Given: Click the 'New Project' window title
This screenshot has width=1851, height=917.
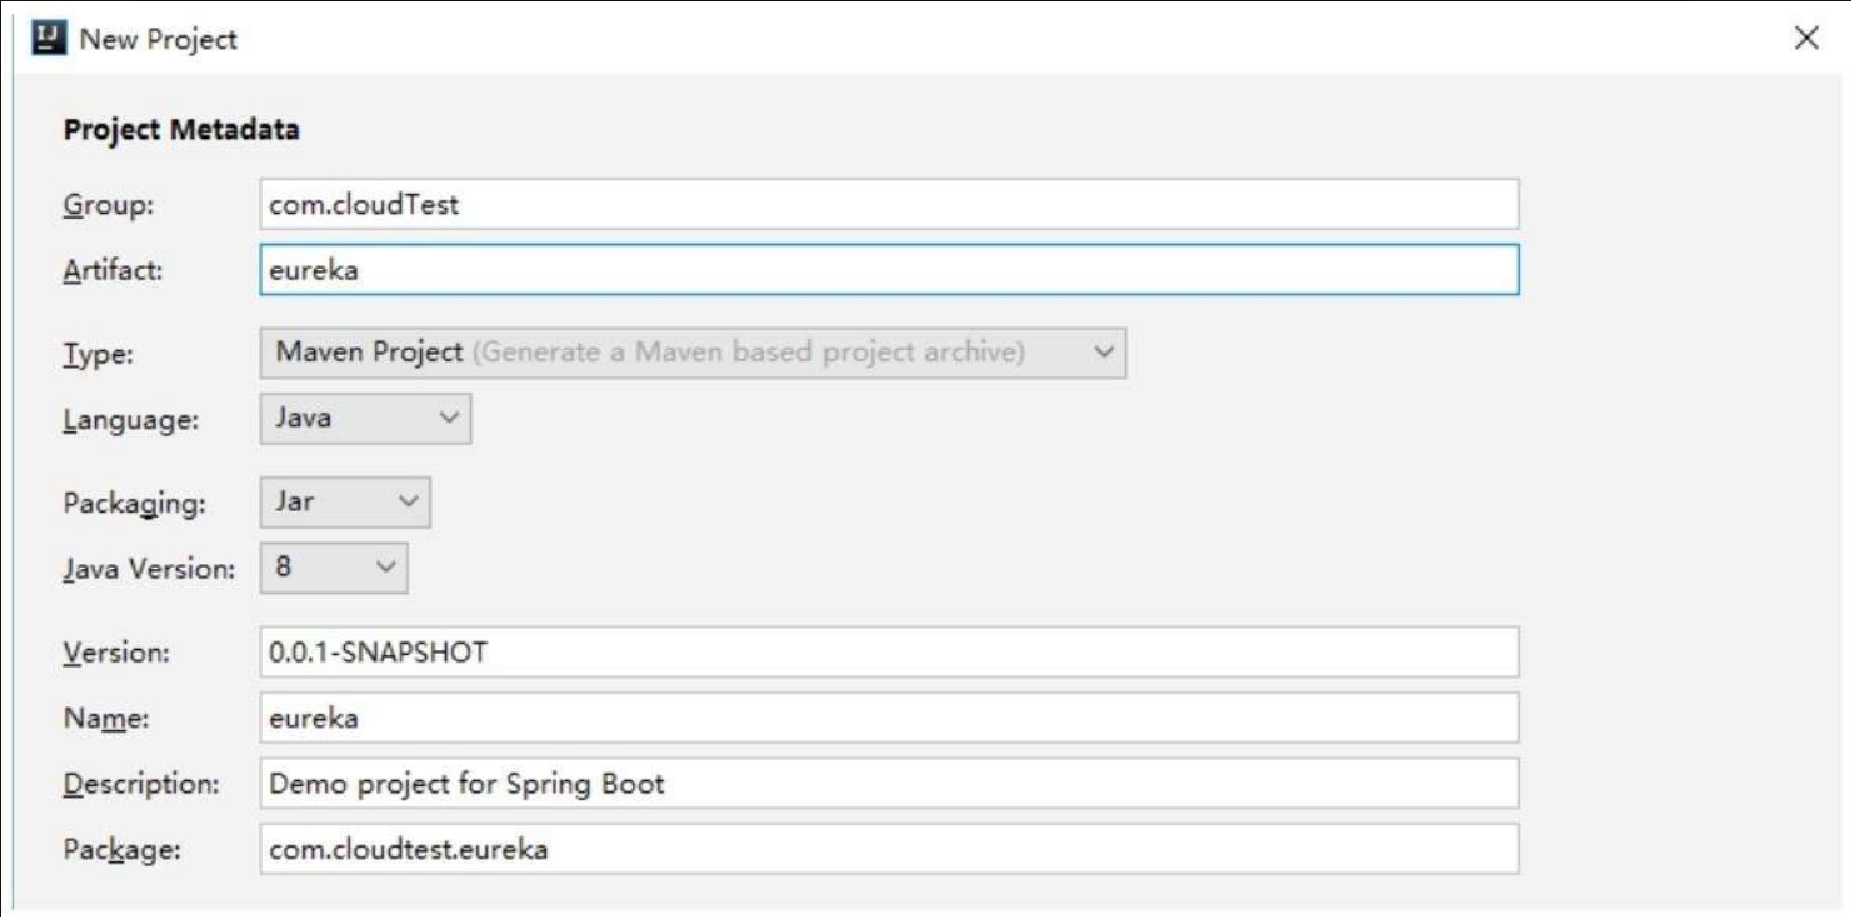Looking at the screenshot, I should click(x=158, y=39).
